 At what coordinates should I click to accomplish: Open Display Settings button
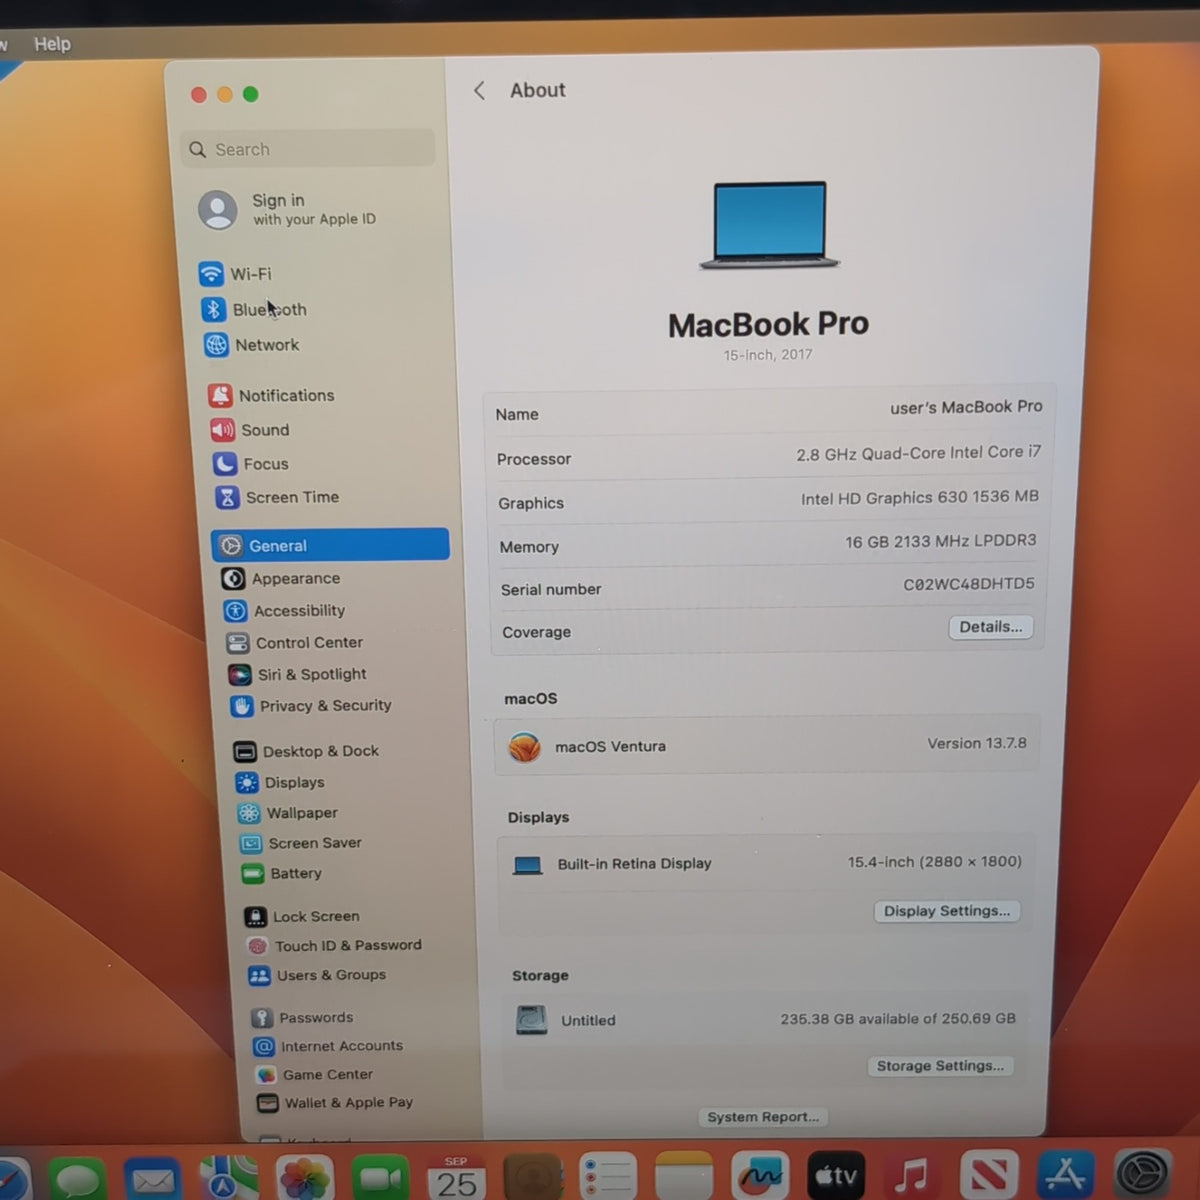pos(946,911)
